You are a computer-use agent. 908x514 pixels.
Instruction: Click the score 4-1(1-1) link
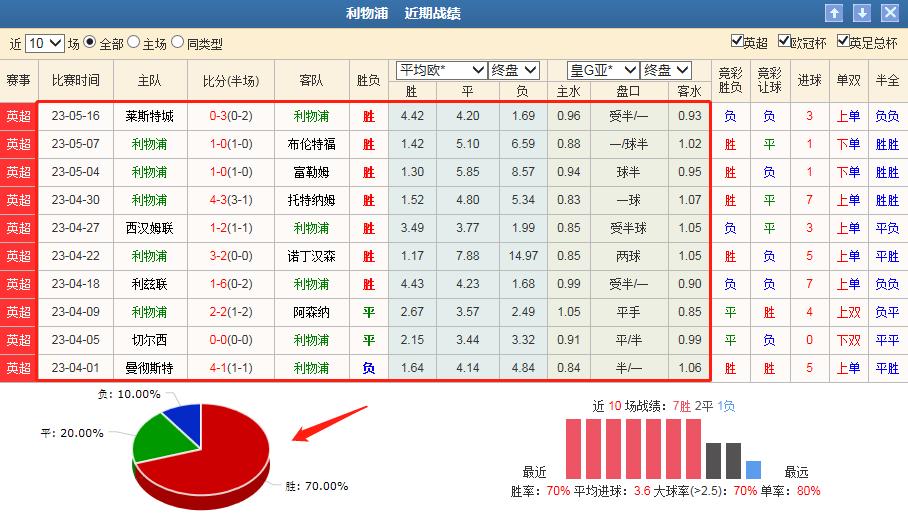pos(231,368)
